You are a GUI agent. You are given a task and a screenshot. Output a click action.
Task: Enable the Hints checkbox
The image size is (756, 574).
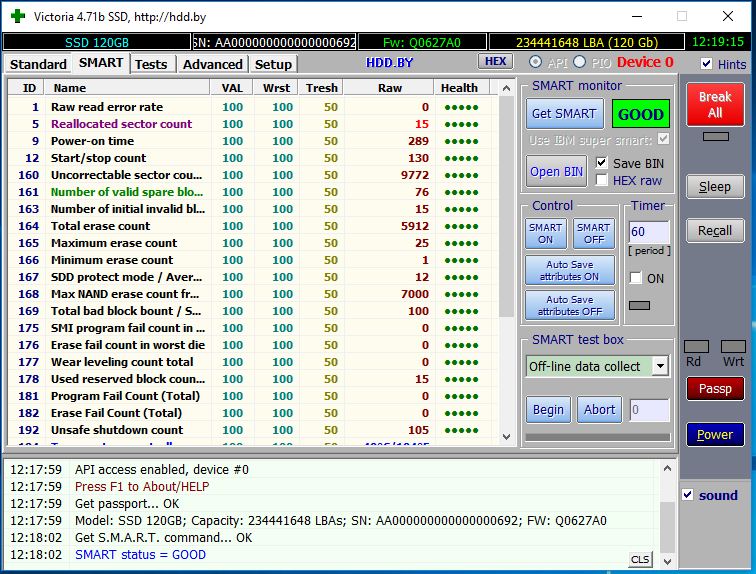[x=707, y=64]
